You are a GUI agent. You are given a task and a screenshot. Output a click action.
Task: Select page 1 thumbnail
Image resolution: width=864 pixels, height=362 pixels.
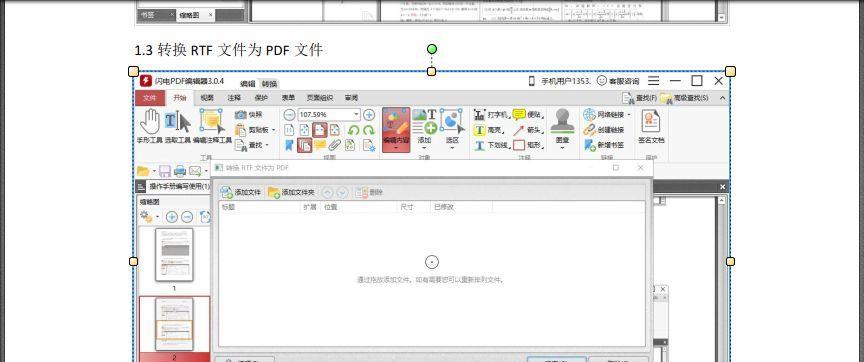coord(174,255)
